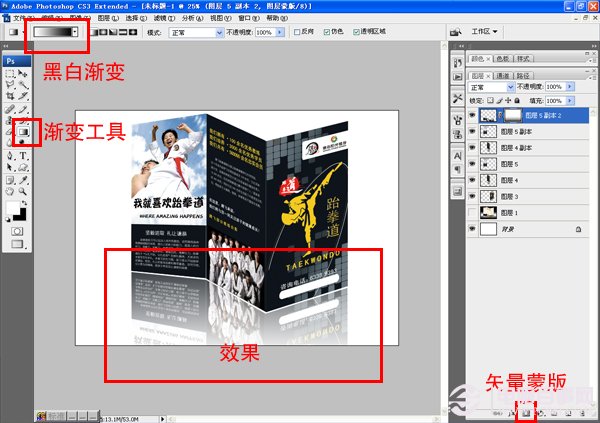The image size is (600, 423).
Task: Add layer mask button in Layers panel
Action: (526, 413)
